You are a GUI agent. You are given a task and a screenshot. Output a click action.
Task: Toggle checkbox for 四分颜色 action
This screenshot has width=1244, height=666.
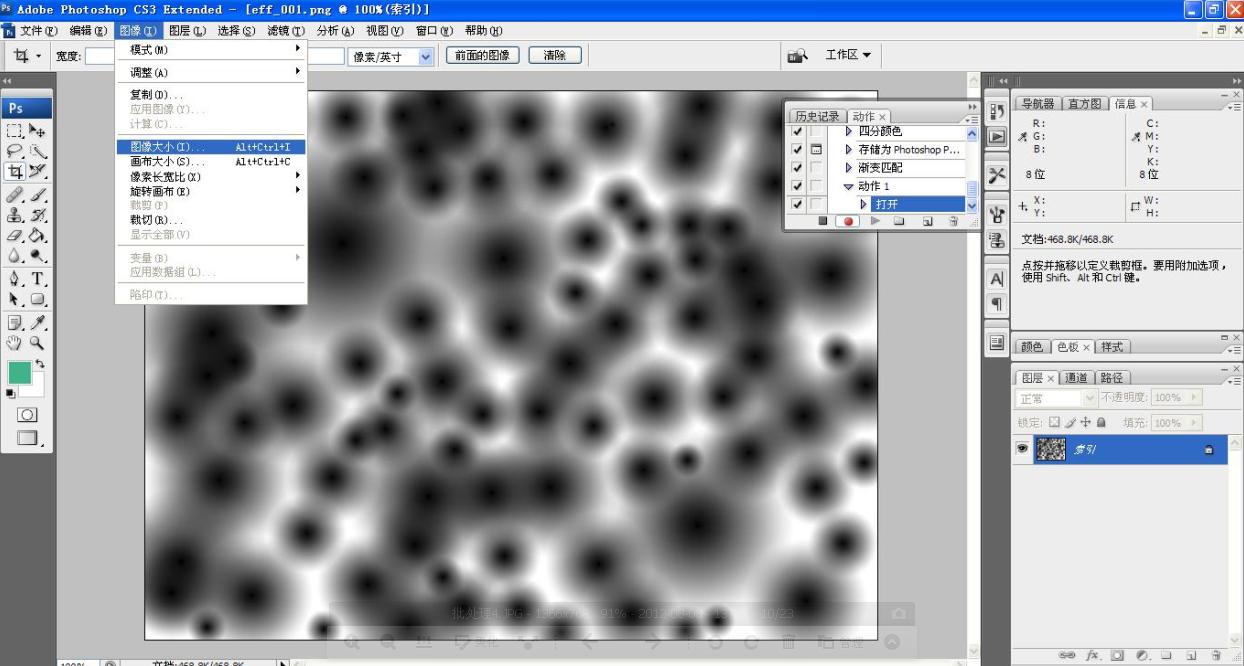coord(797,132)
